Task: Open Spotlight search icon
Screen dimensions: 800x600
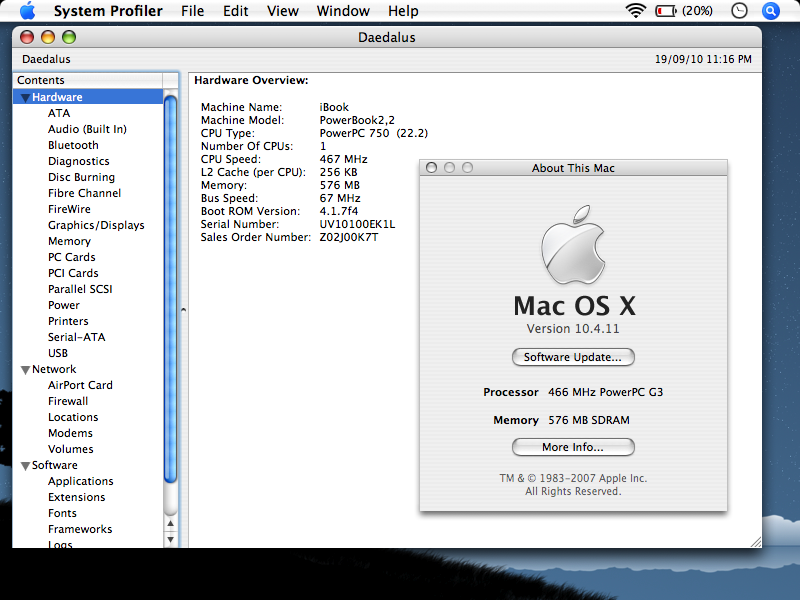Action: click(770, 11)
